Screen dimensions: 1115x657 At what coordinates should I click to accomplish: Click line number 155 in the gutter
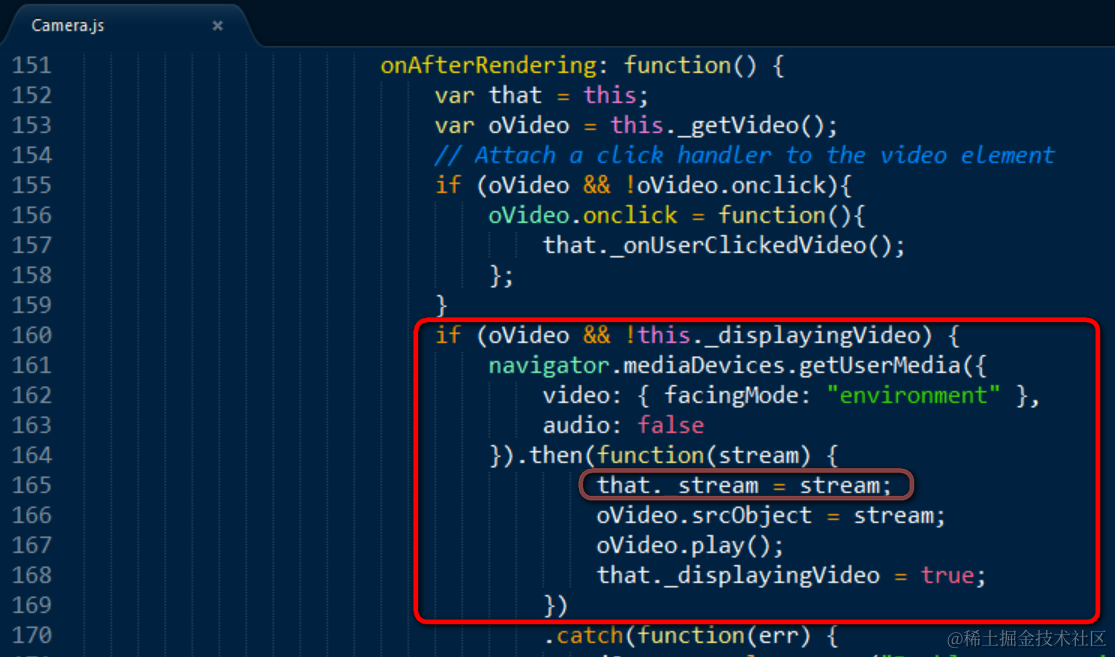32,185
